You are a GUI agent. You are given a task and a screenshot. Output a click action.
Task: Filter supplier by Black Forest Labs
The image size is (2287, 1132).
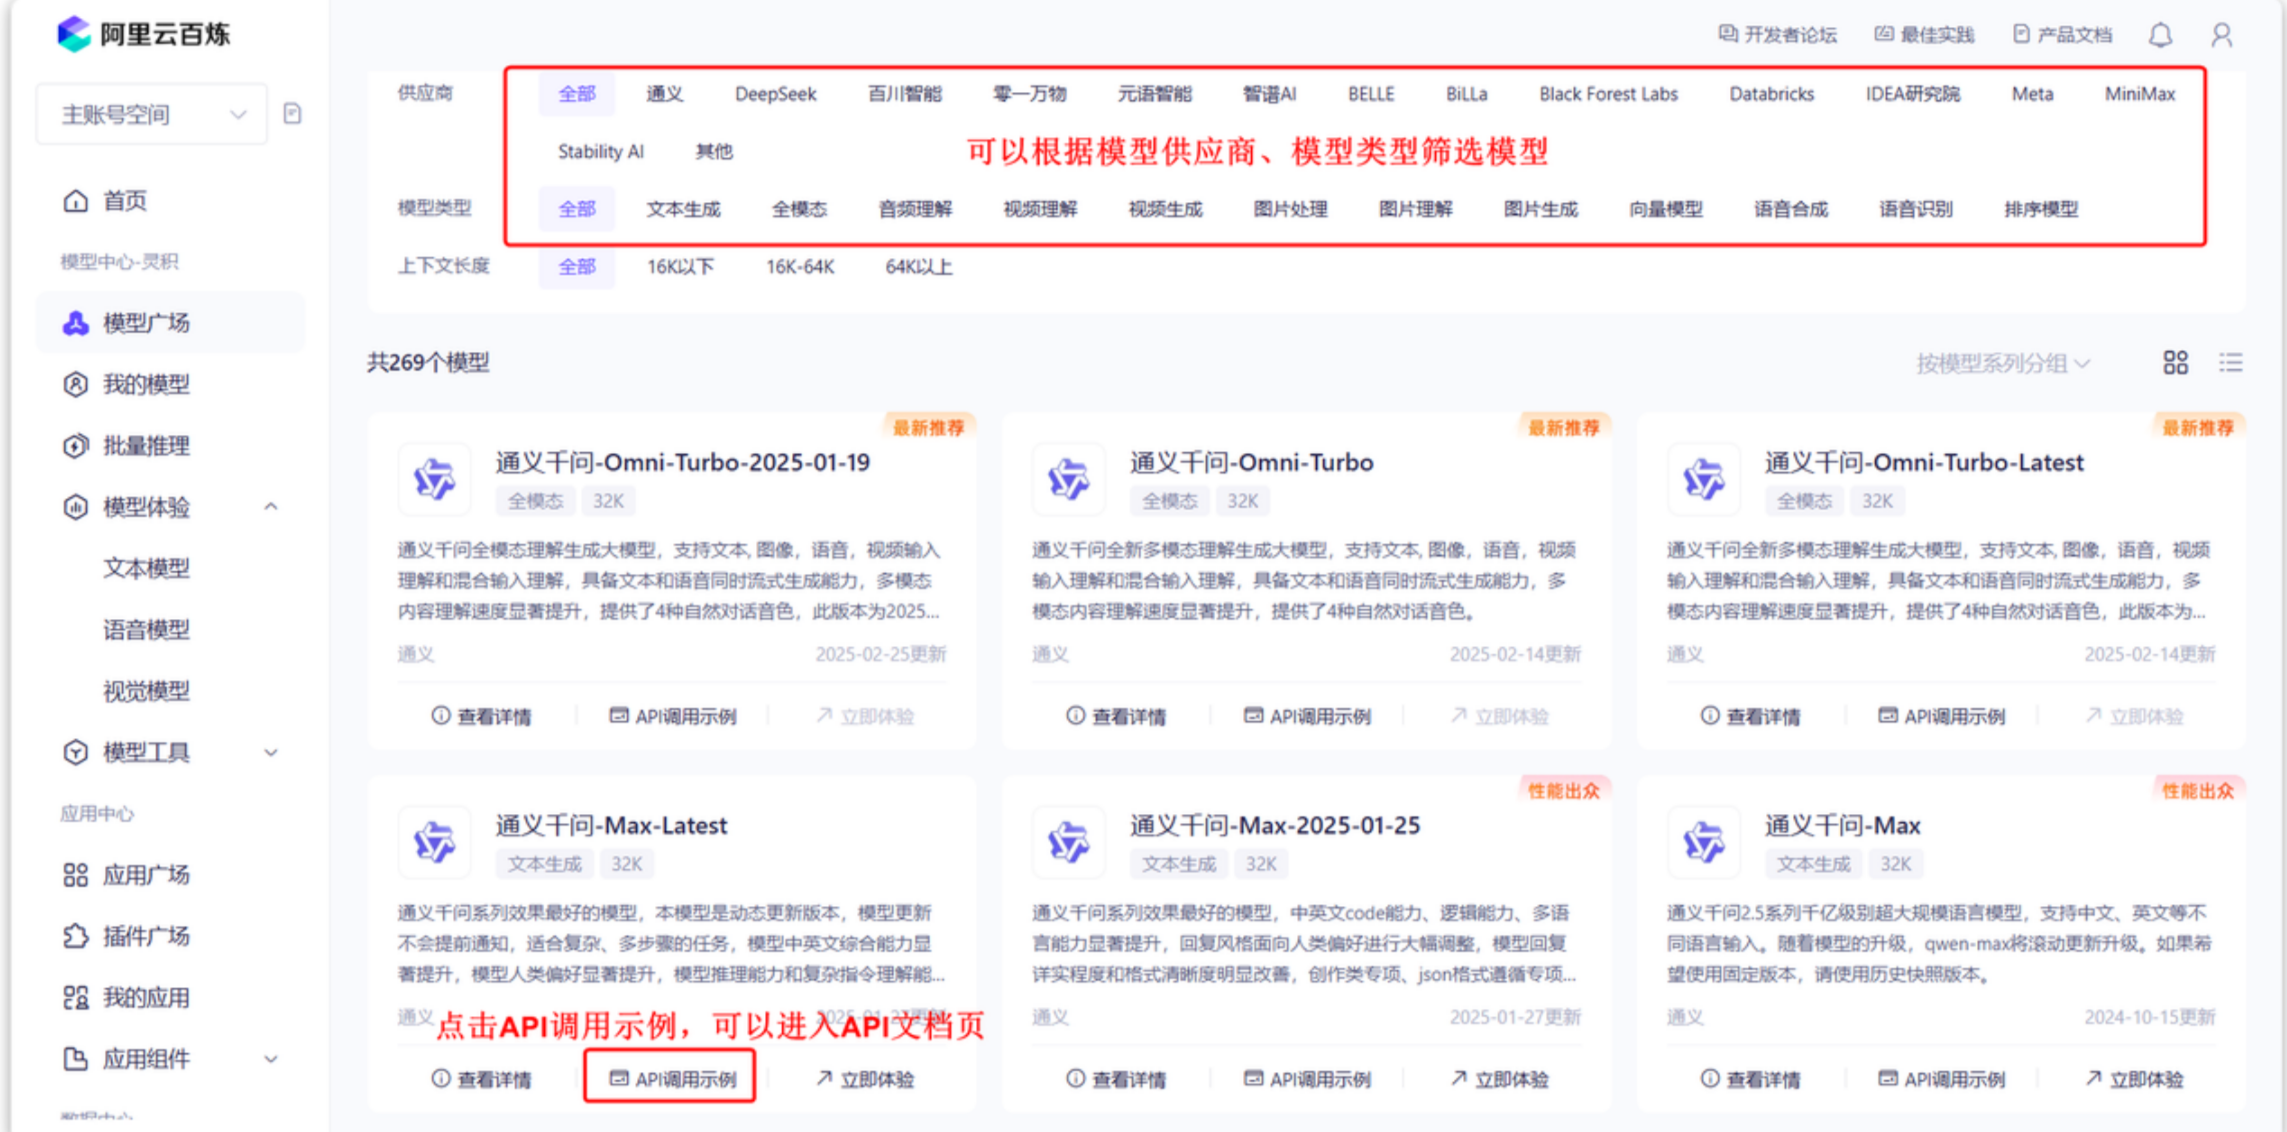tap(1608, 94)
